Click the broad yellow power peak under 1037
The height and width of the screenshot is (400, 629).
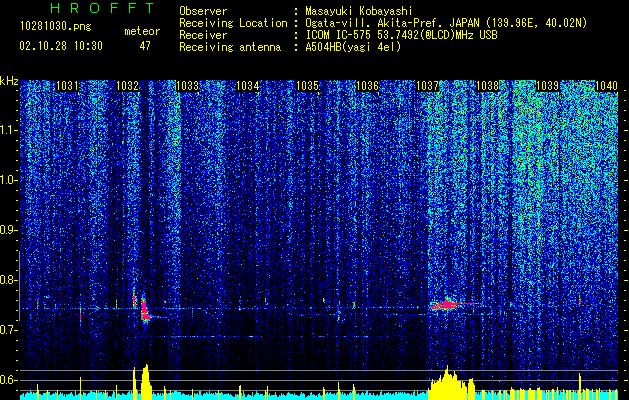coord(449,381)
